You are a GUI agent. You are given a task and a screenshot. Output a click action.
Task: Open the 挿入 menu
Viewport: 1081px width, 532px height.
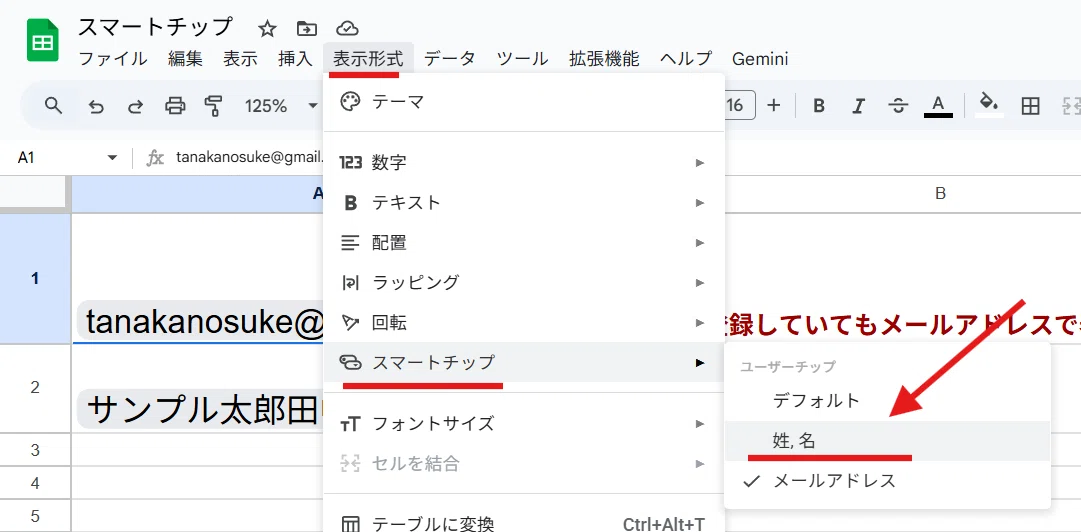[295, 59]
